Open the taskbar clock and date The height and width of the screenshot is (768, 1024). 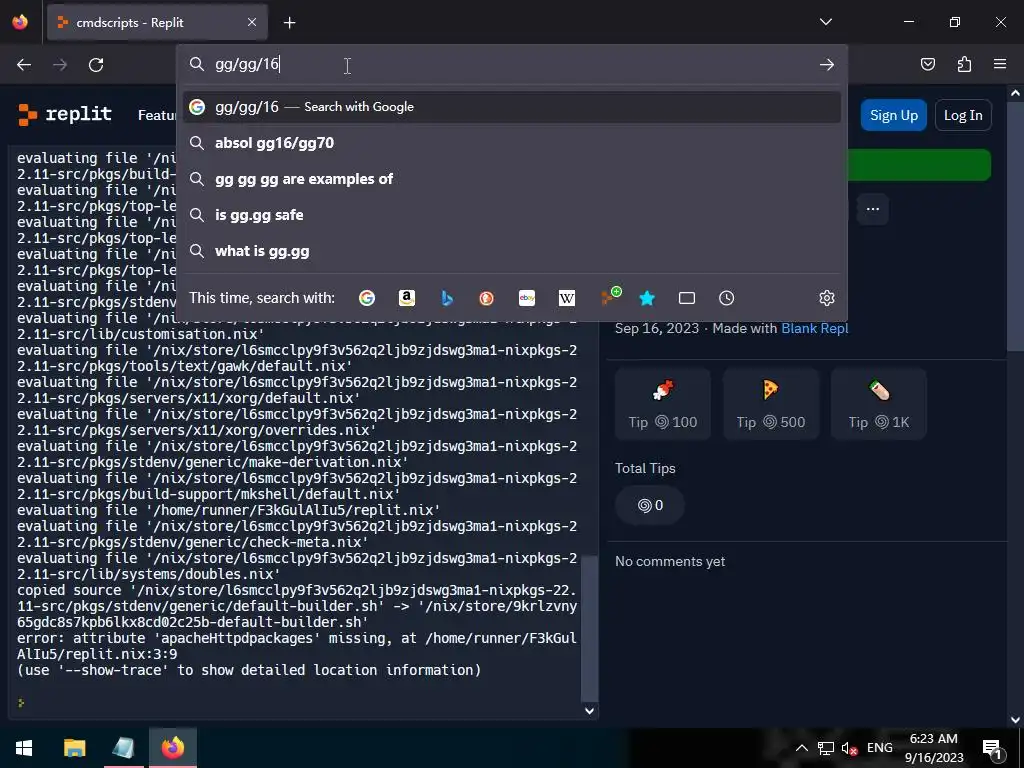point(934,748)
